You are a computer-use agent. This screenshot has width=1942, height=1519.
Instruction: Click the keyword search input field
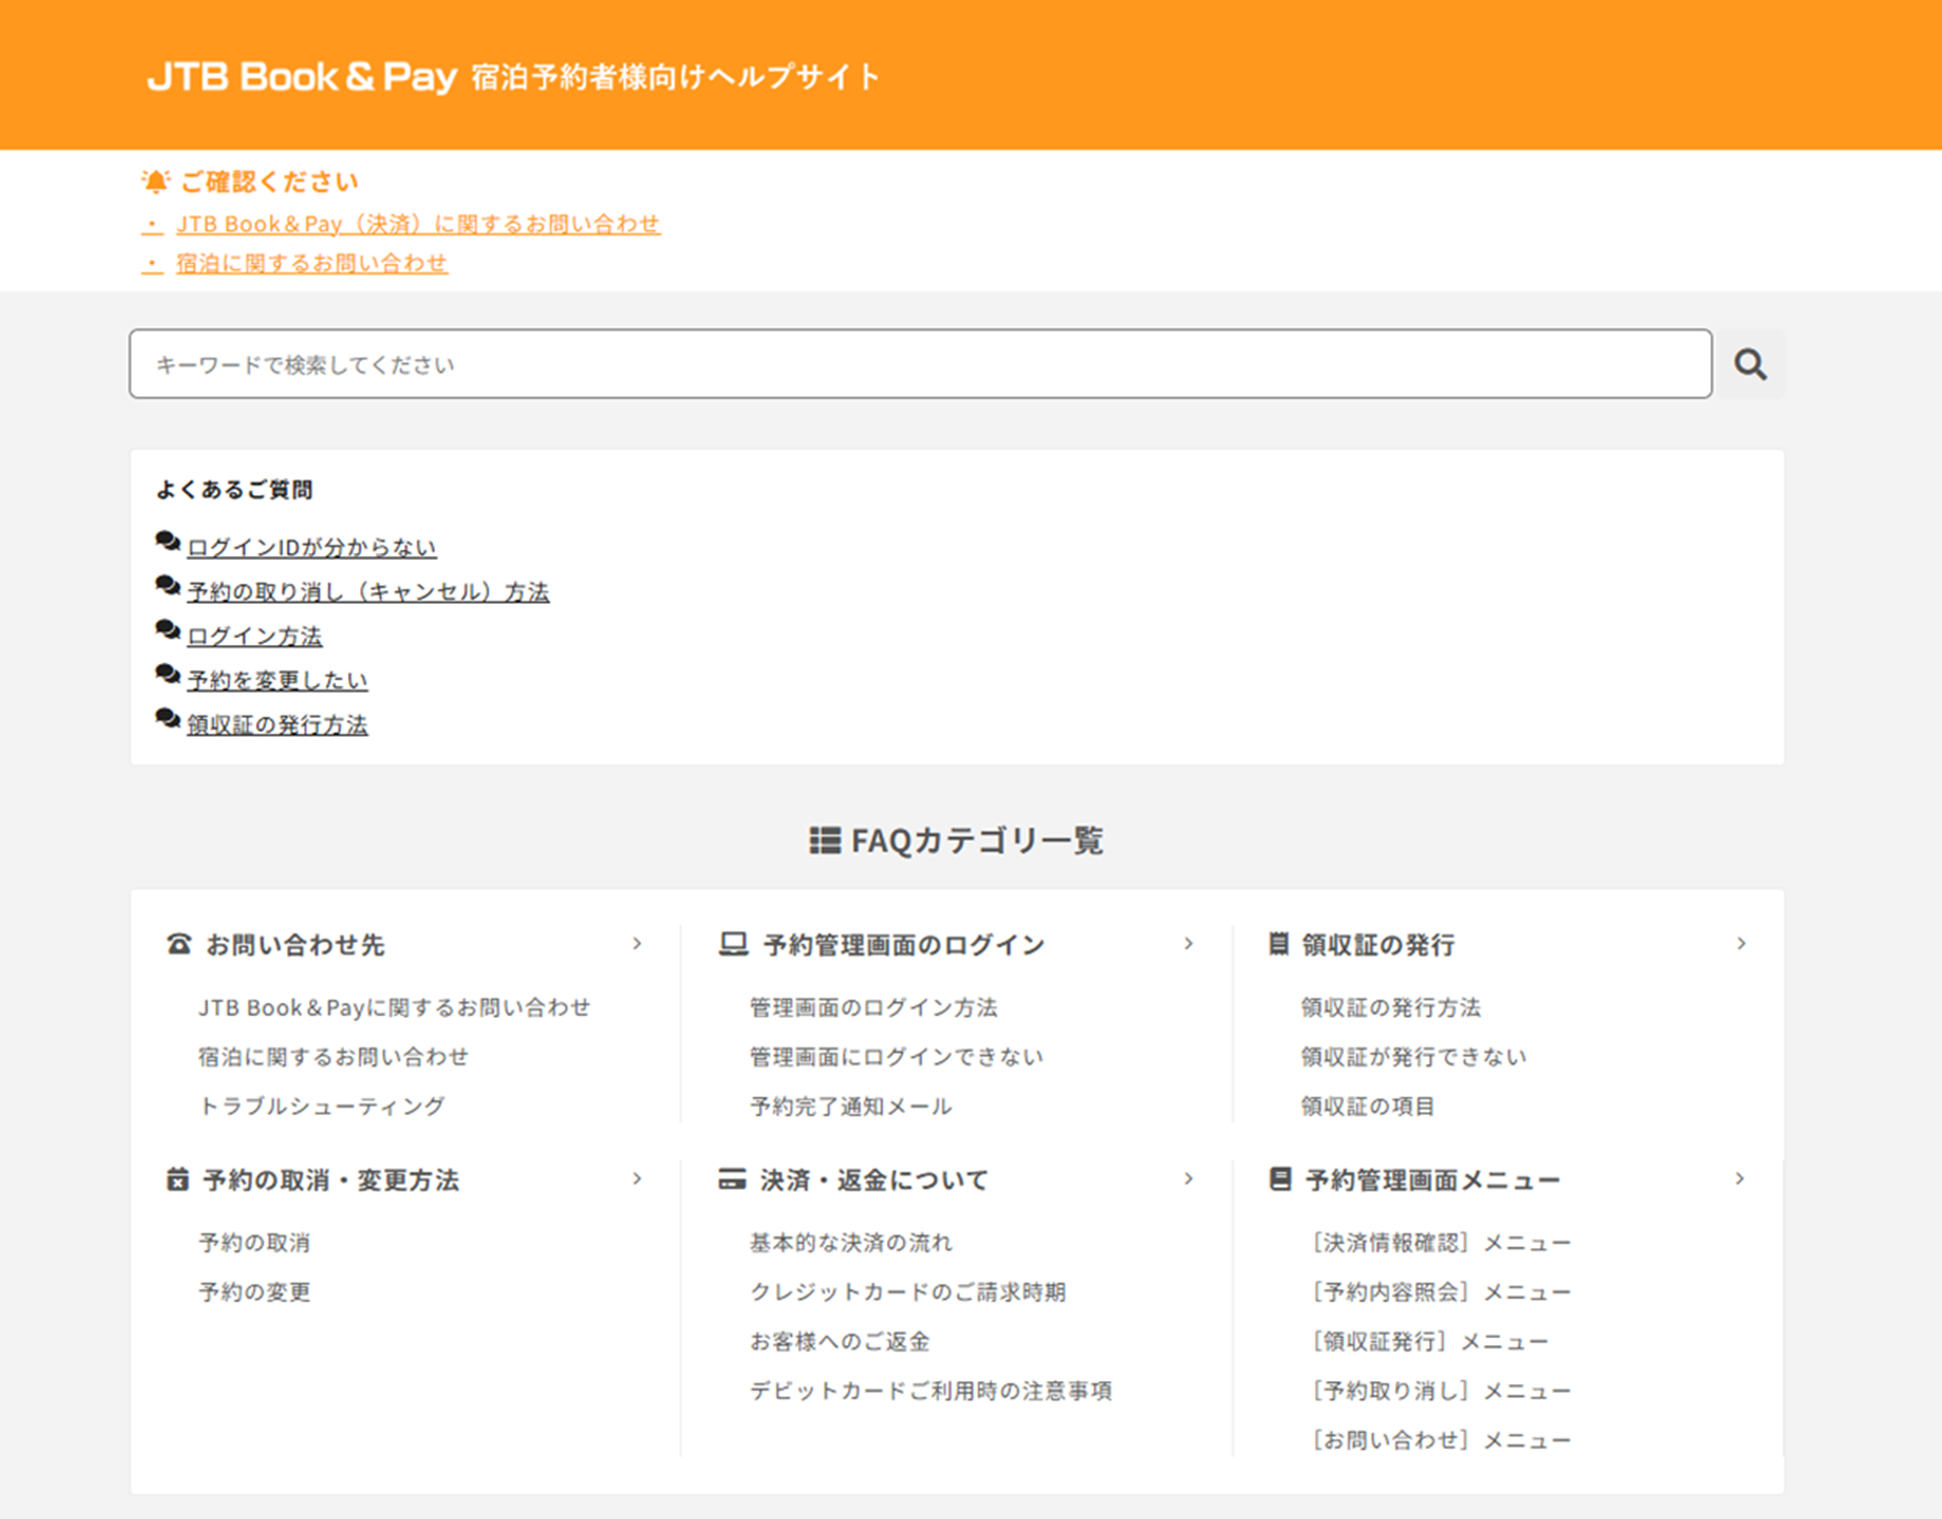(x=920, y=364)
